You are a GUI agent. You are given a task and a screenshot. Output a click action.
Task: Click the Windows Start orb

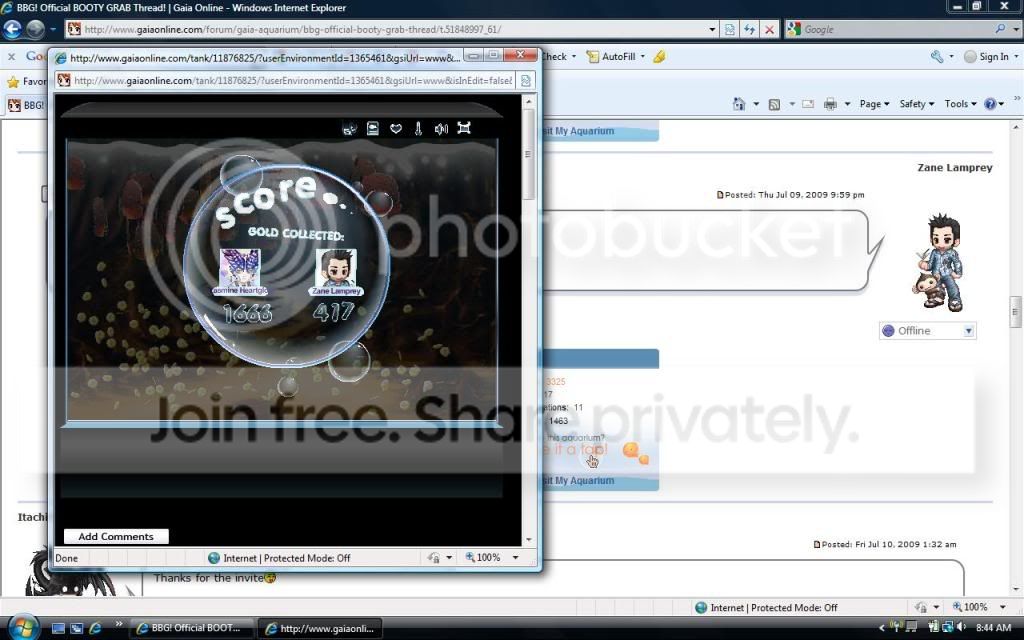point(24,628)
